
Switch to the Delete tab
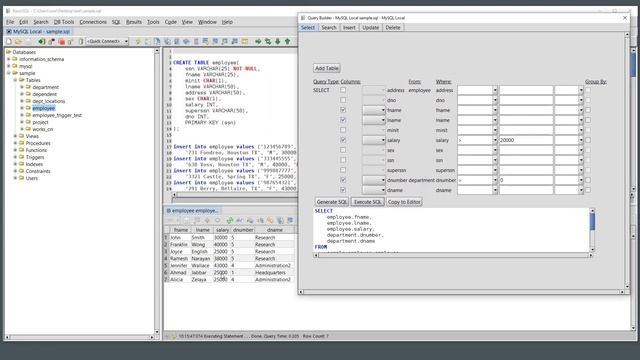(x=393, y=27)
